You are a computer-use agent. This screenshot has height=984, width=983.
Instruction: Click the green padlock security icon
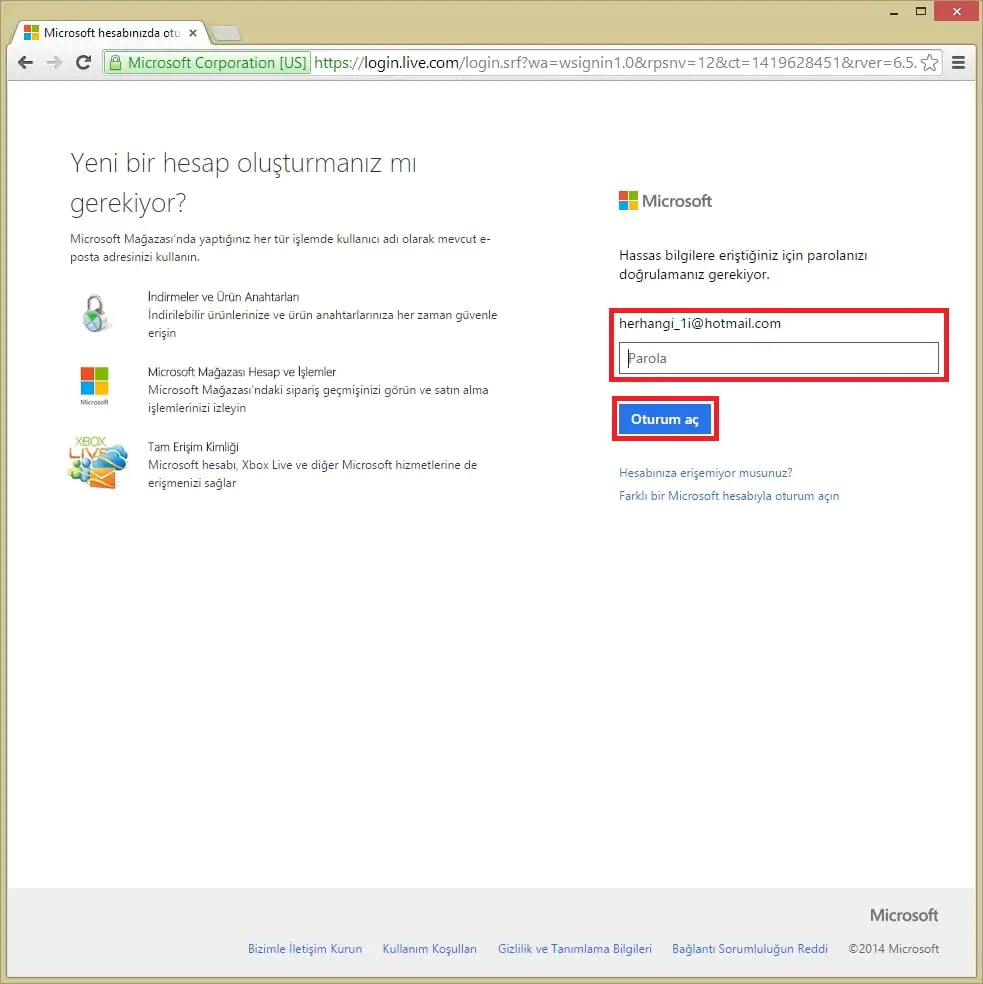[x=115, y=63]
